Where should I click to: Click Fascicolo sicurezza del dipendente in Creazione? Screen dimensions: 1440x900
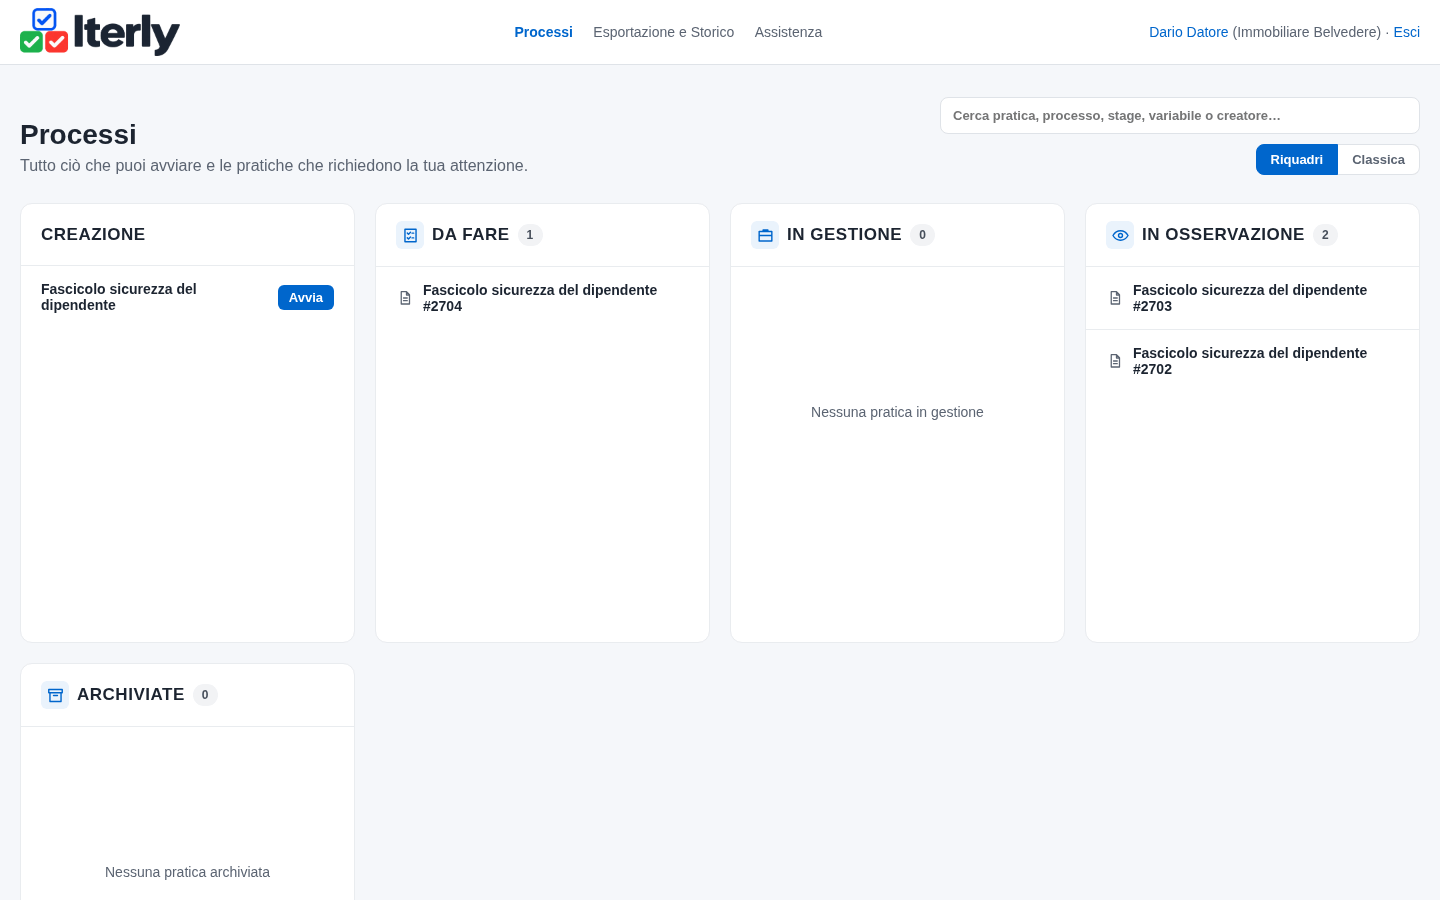click(x=119, y=297)
